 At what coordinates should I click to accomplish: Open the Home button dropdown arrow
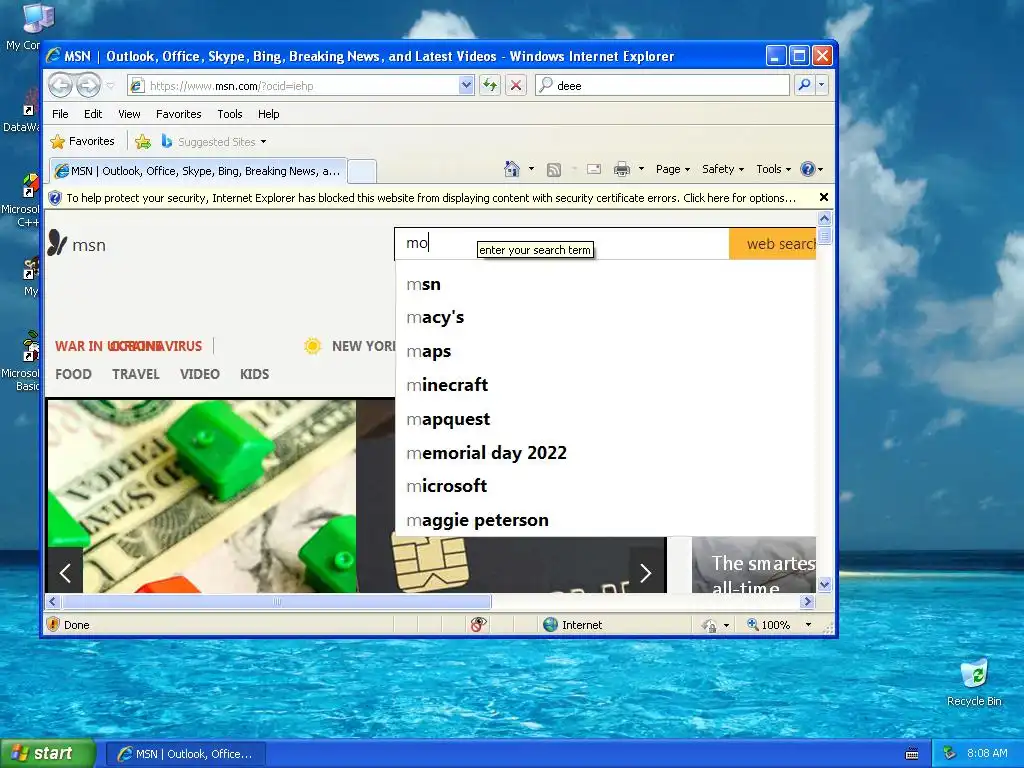(x=531, y=169)
